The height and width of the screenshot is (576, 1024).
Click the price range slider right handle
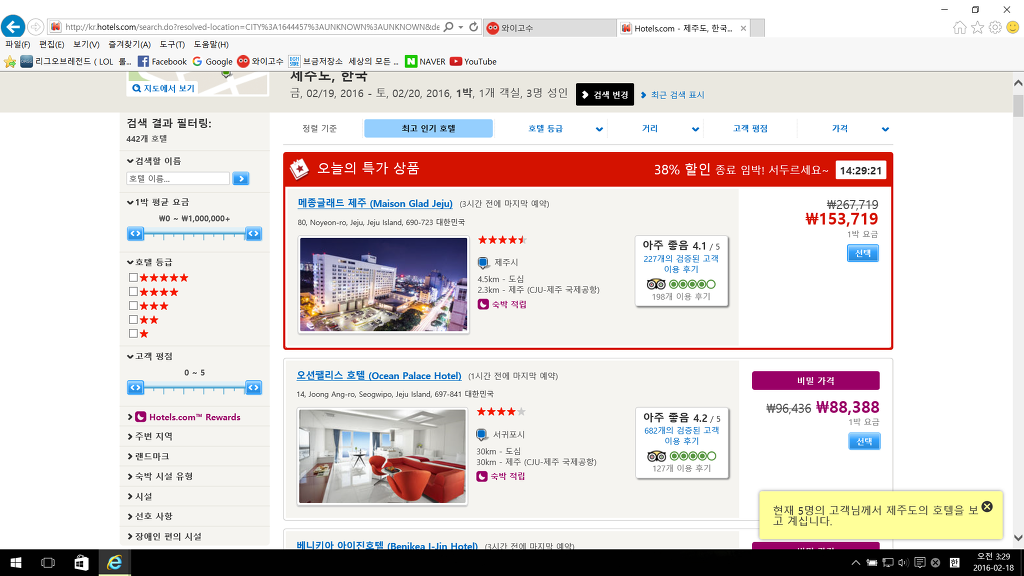click(253, 233)
